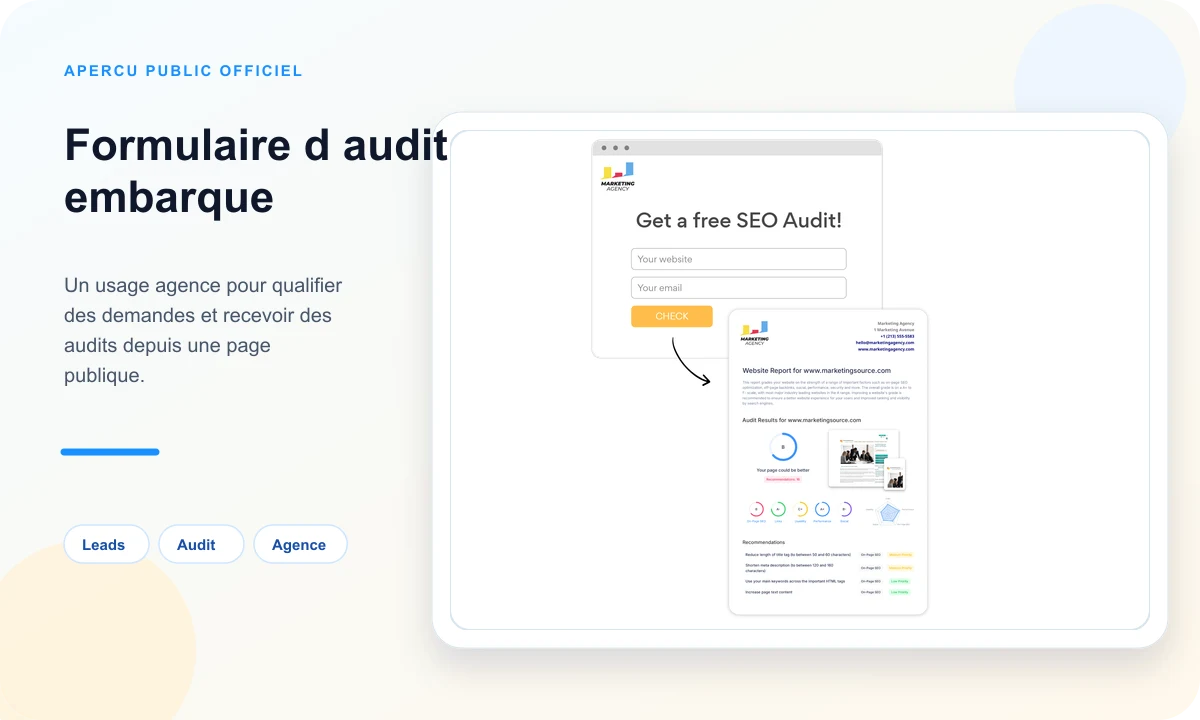
Task: Click the "Recommendations" section heading
Action: (x=764, y=542)
